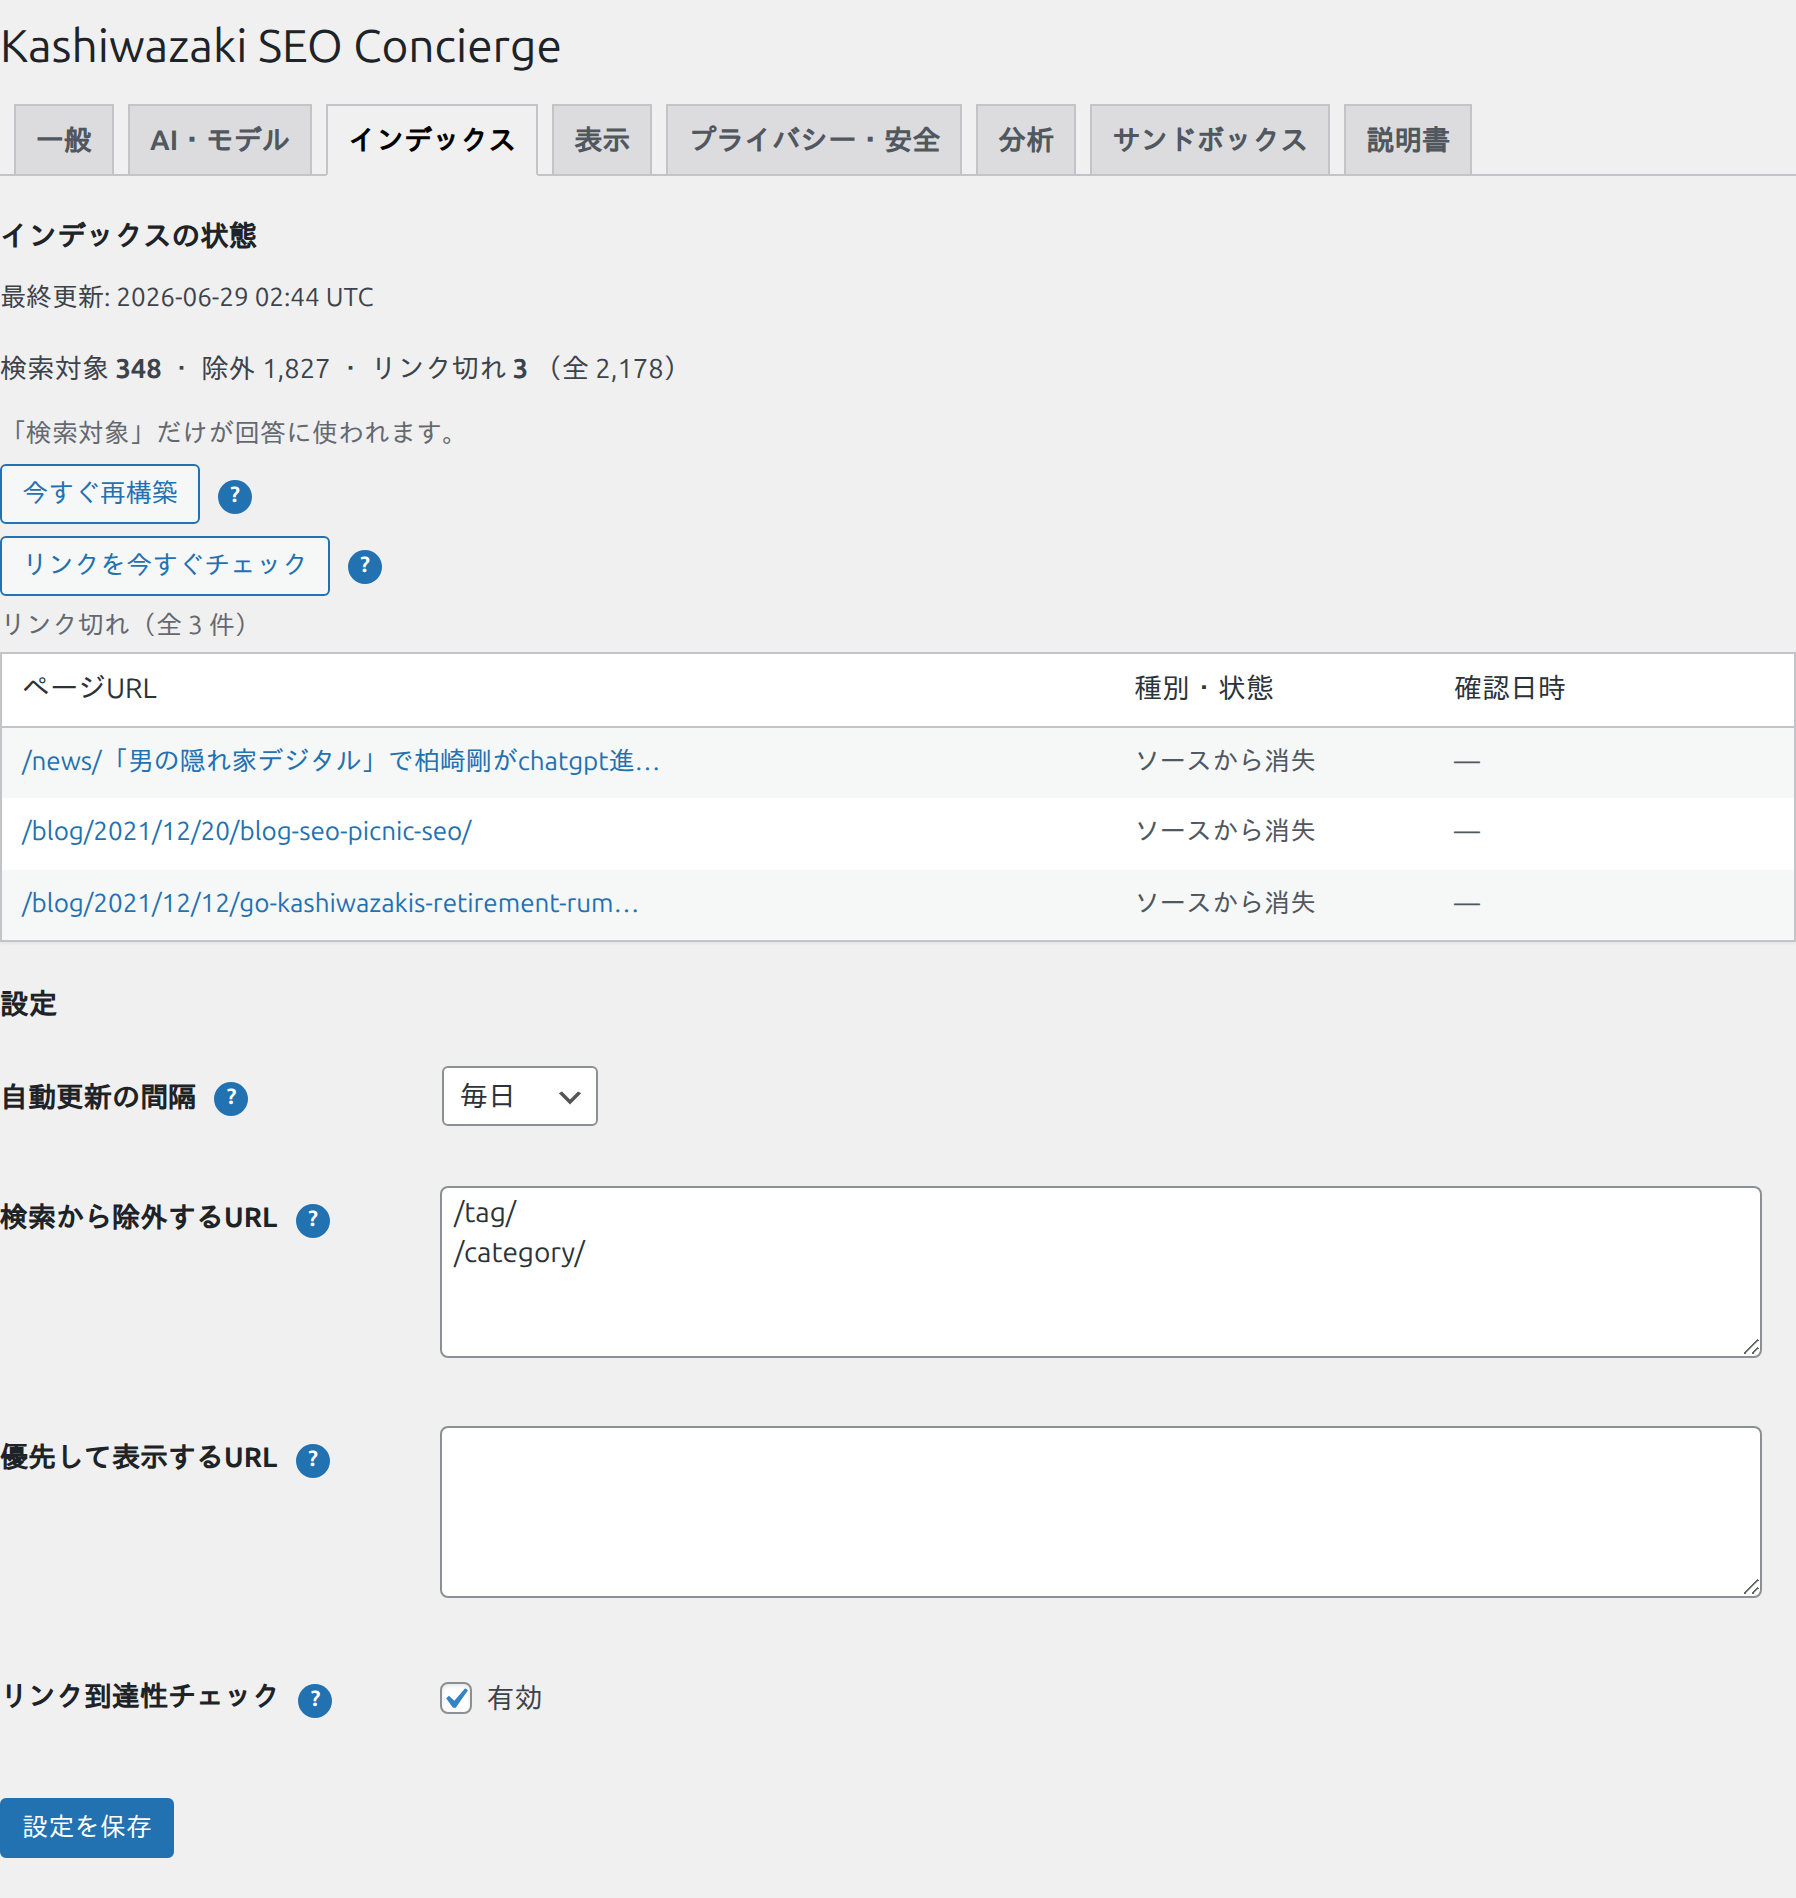Click into the excluded URLs textarea
Image resolution: width=1796 pixels, height=1898 pixels.
tap(1101, 1272)
